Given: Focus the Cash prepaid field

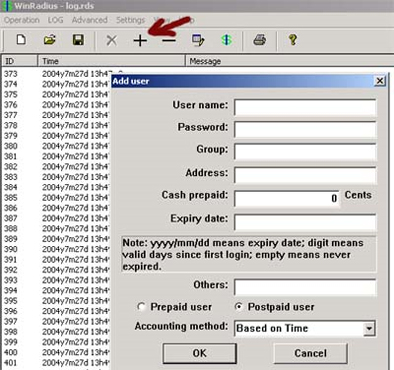Looking at the screenshot, I should (287, 198).
